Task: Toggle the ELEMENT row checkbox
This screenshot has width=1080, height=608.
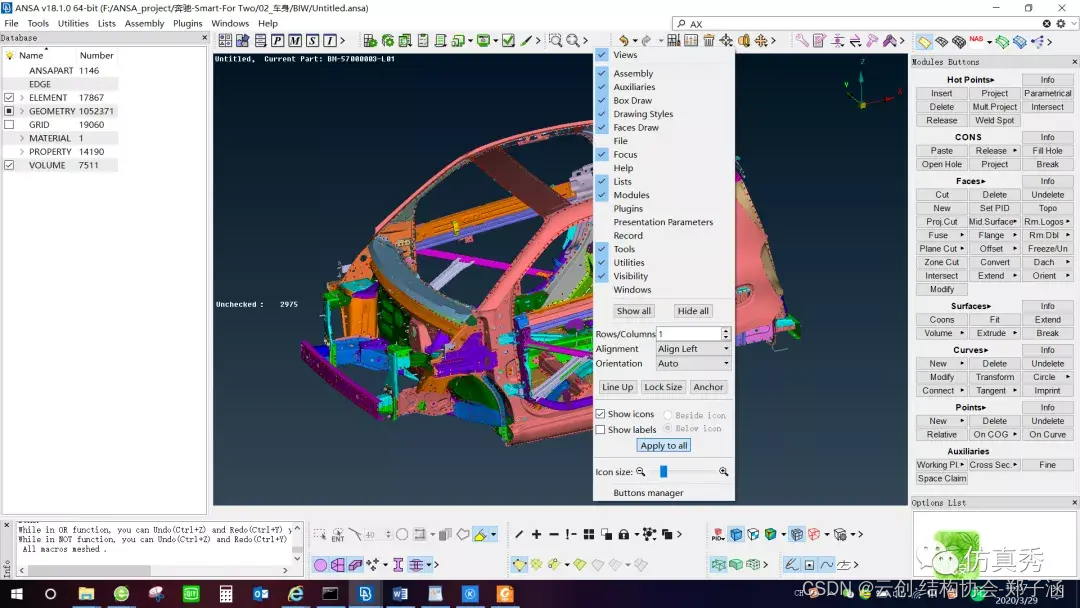Action: pos(9,98)
